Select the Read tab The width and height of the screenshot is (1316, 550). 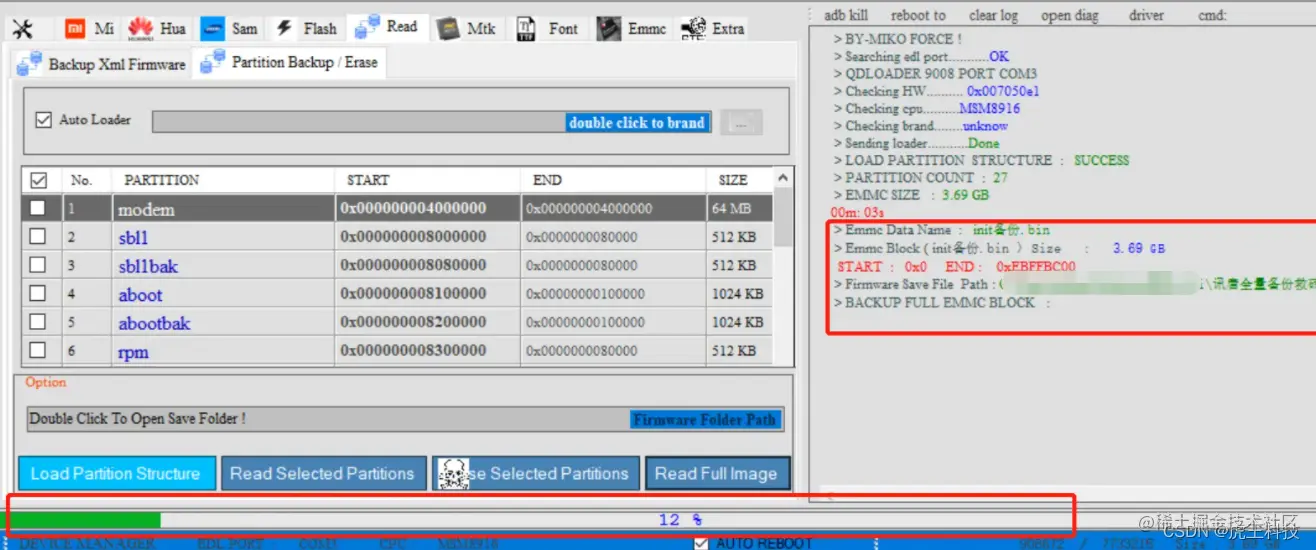tap(387, 27)
